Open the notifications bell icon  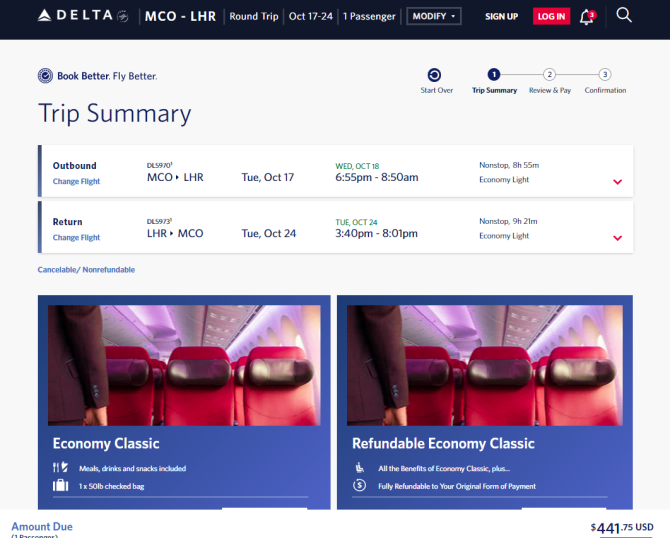587,17
